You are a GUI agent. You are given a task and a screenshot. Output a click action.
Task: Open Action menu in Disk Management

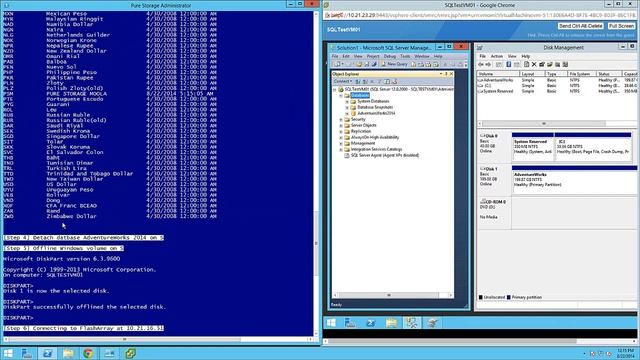497,56
